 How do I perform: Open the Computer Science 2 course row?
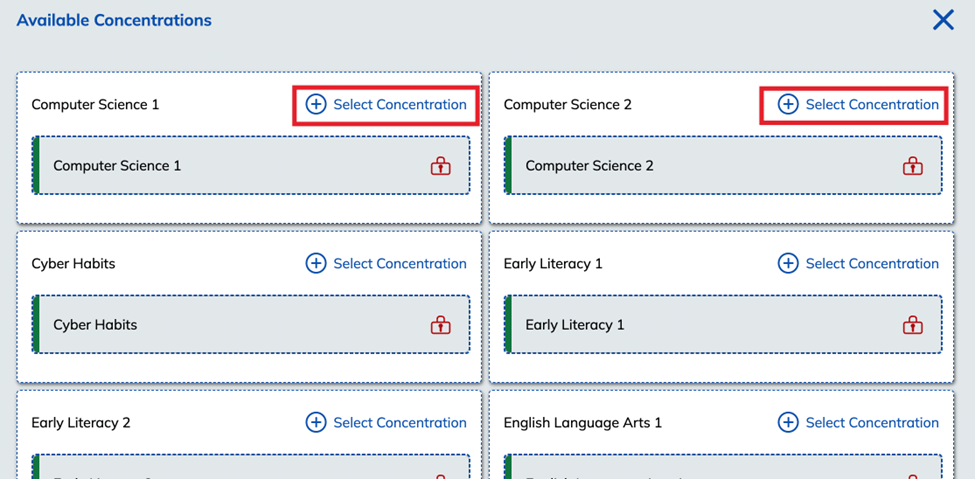[x=723, y=165]
